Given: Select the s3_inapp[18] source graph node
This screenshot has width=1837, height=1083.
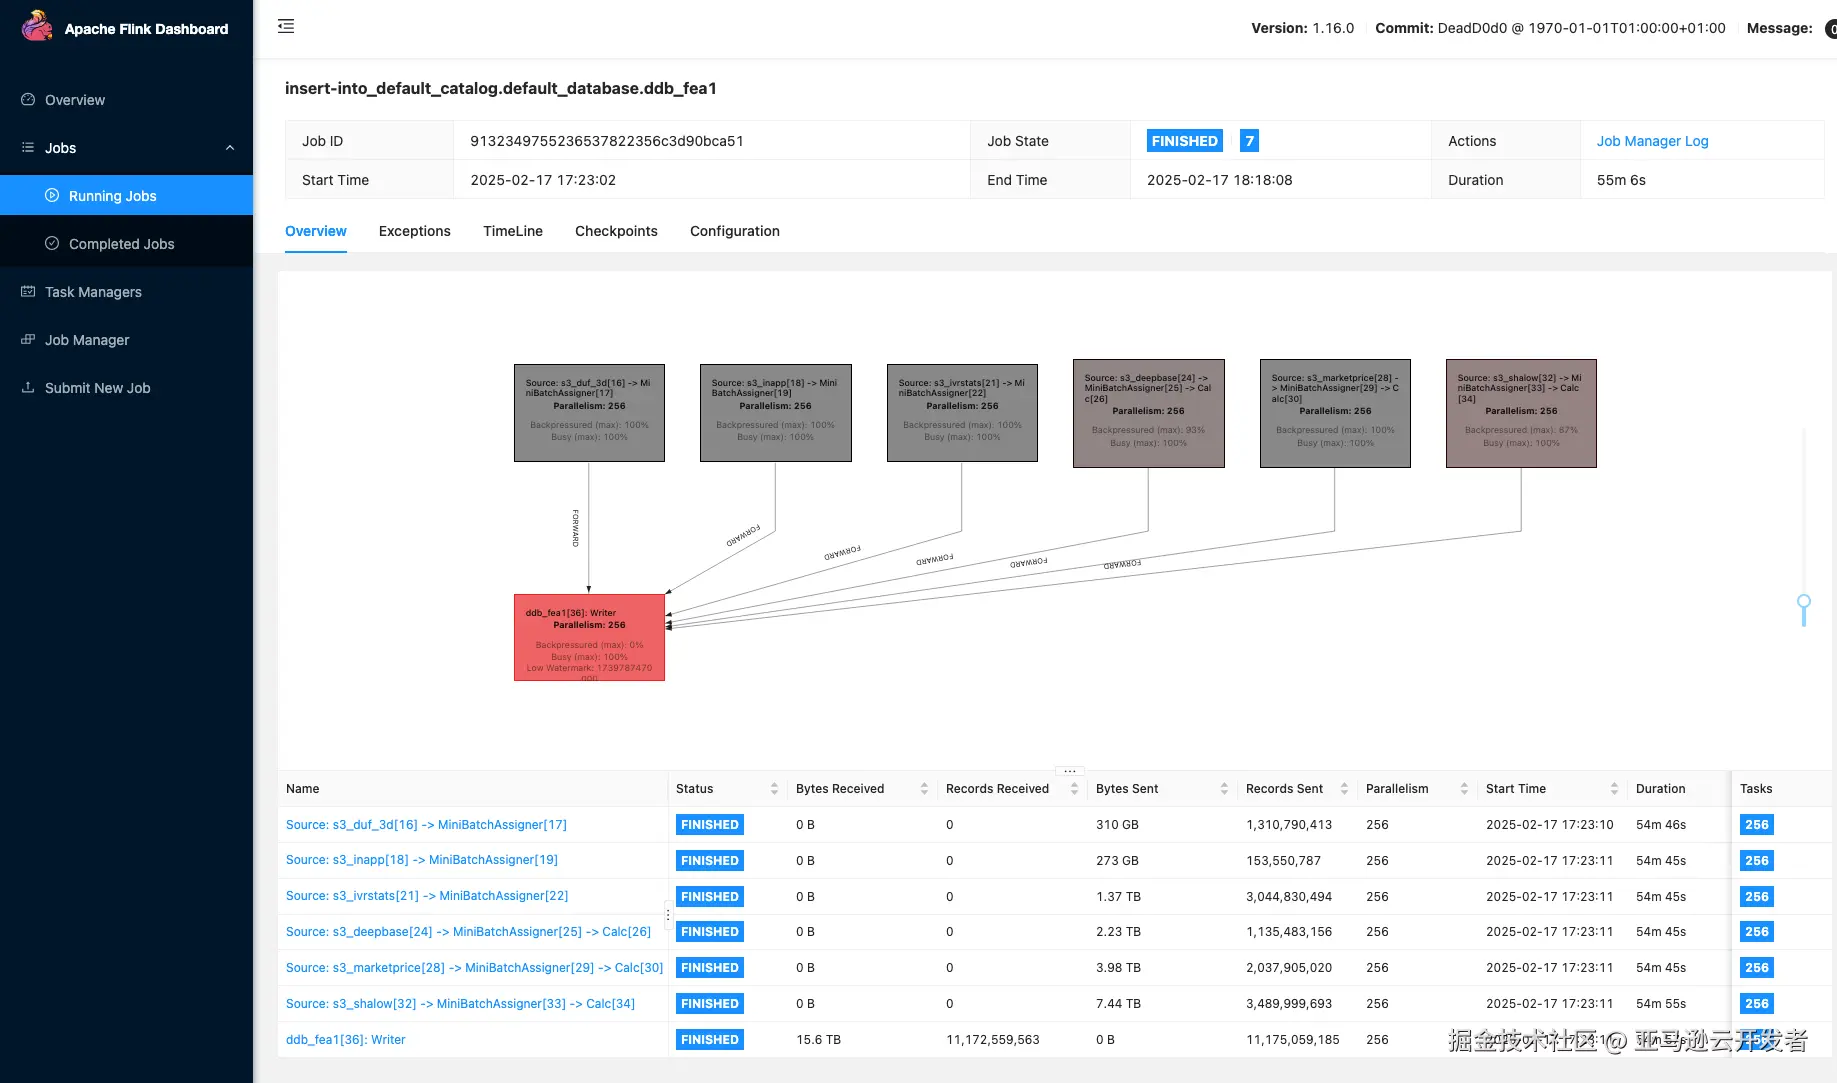Looking at the screenshot, I should pyautogui.click(x=775, y=413).
